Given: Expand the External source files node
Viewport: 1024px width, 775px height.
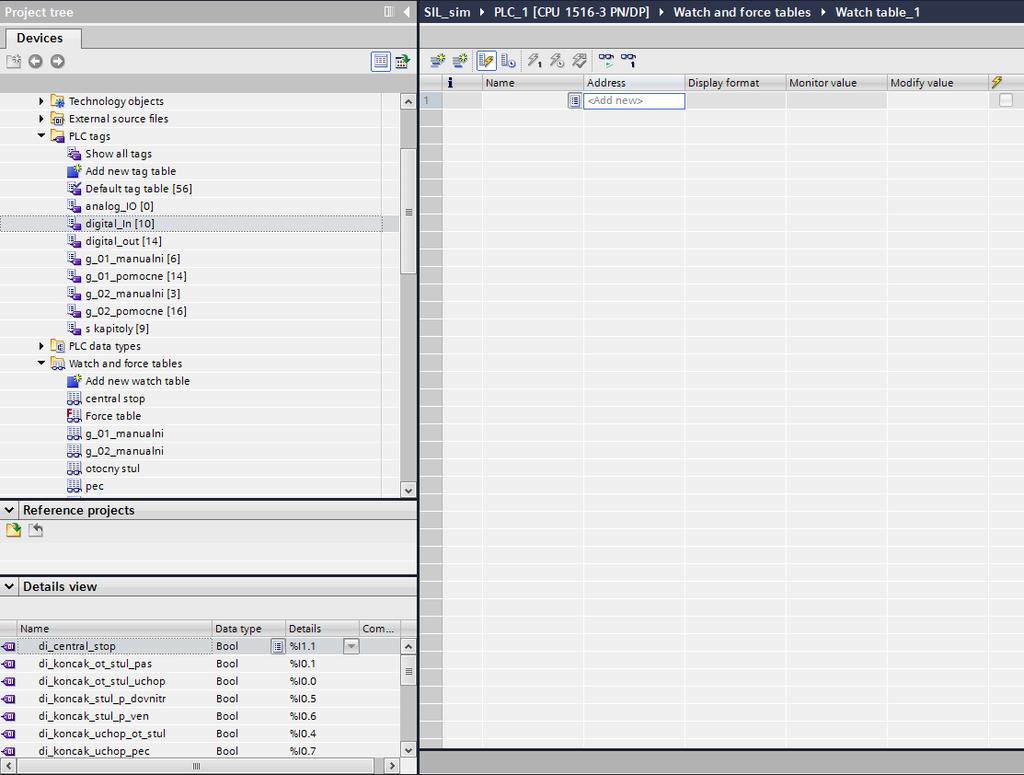Looking at the screenshot, I should (41, 119).
